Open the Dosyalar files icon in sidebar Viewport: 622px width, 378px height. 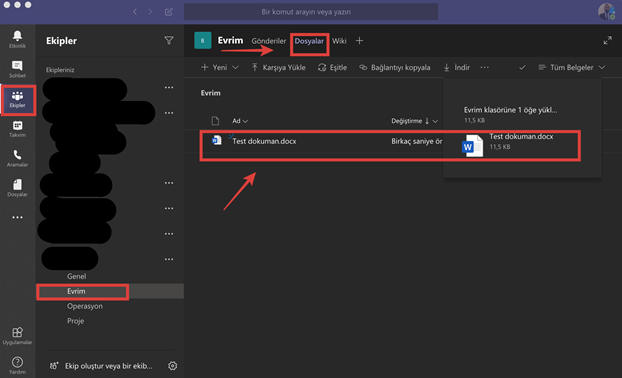coord(17,188)
